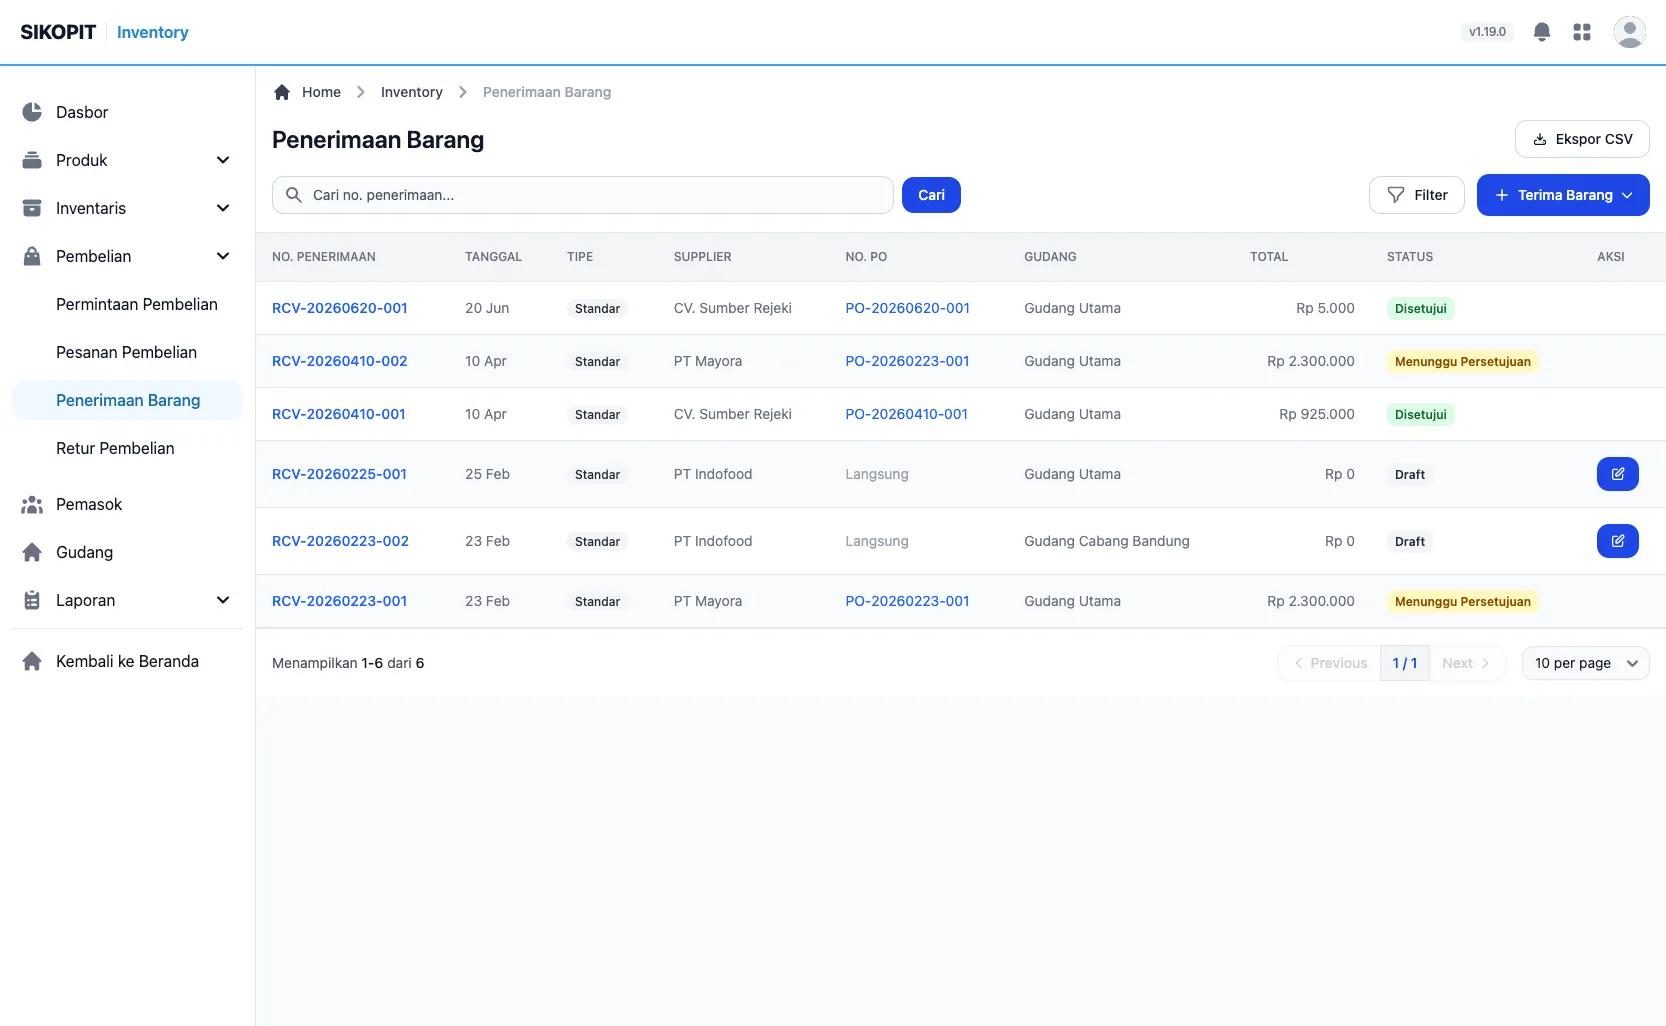Screen dimensions: 1666x1026
Task: Open the notifications bell
Action: (x=1542, y=32)
